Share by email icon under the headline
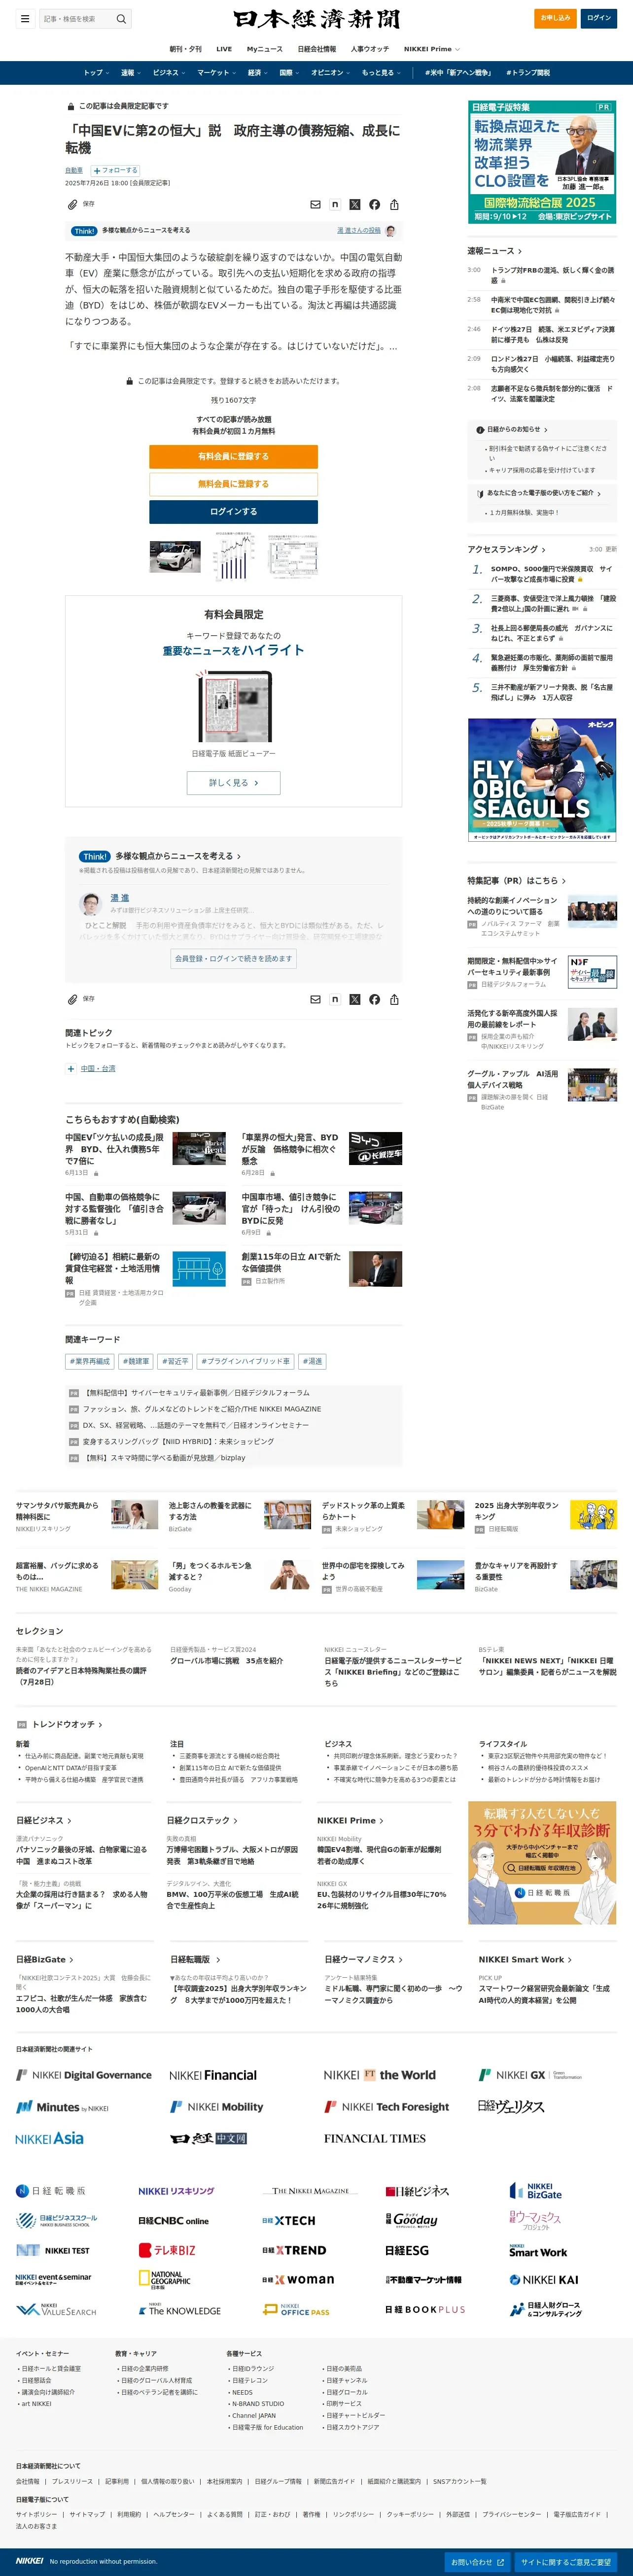633x2576 pixels. [x=315, y=204]
